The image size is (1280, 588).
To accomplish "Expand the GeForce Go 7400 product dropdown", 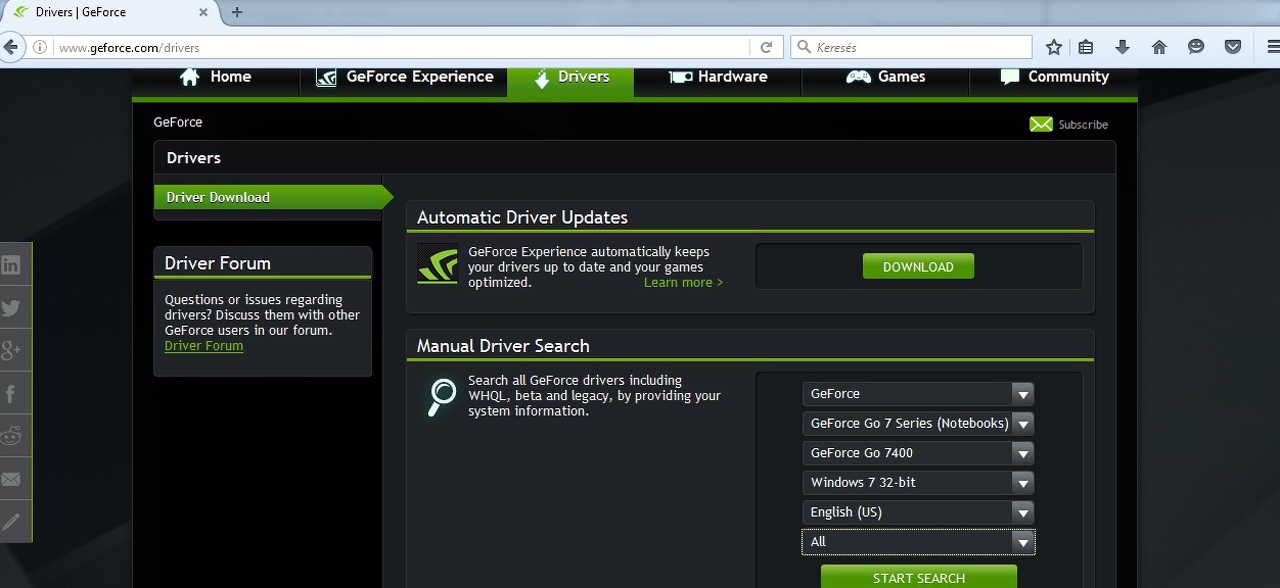I will [918, 453].
